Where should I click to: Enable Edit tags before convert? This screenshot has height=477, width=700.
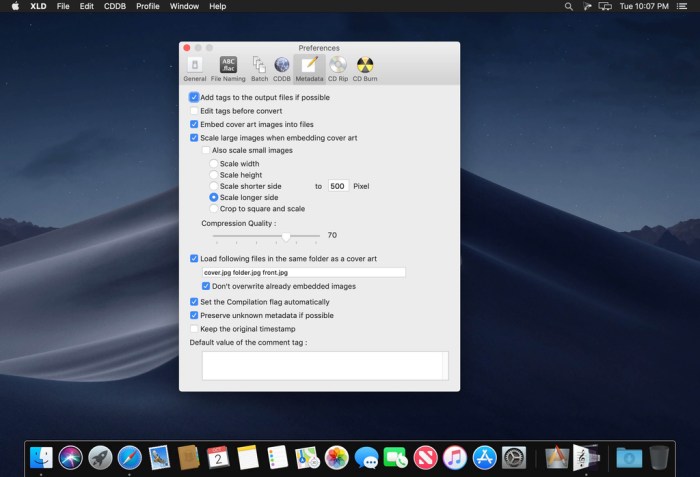pos(194,111)
